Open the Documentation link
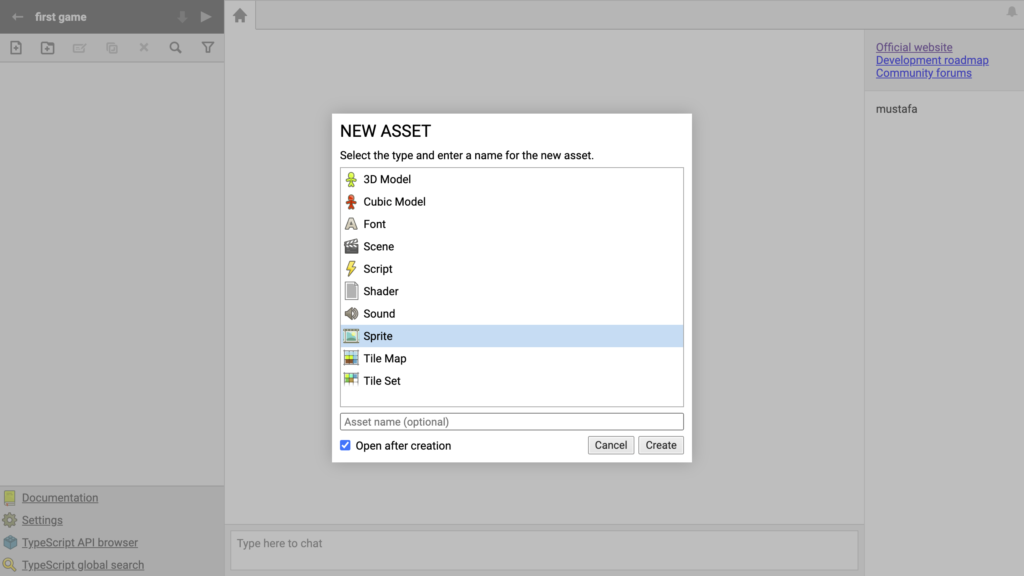The height and width of the screenshot is (576, 1024). click(60, 498)
